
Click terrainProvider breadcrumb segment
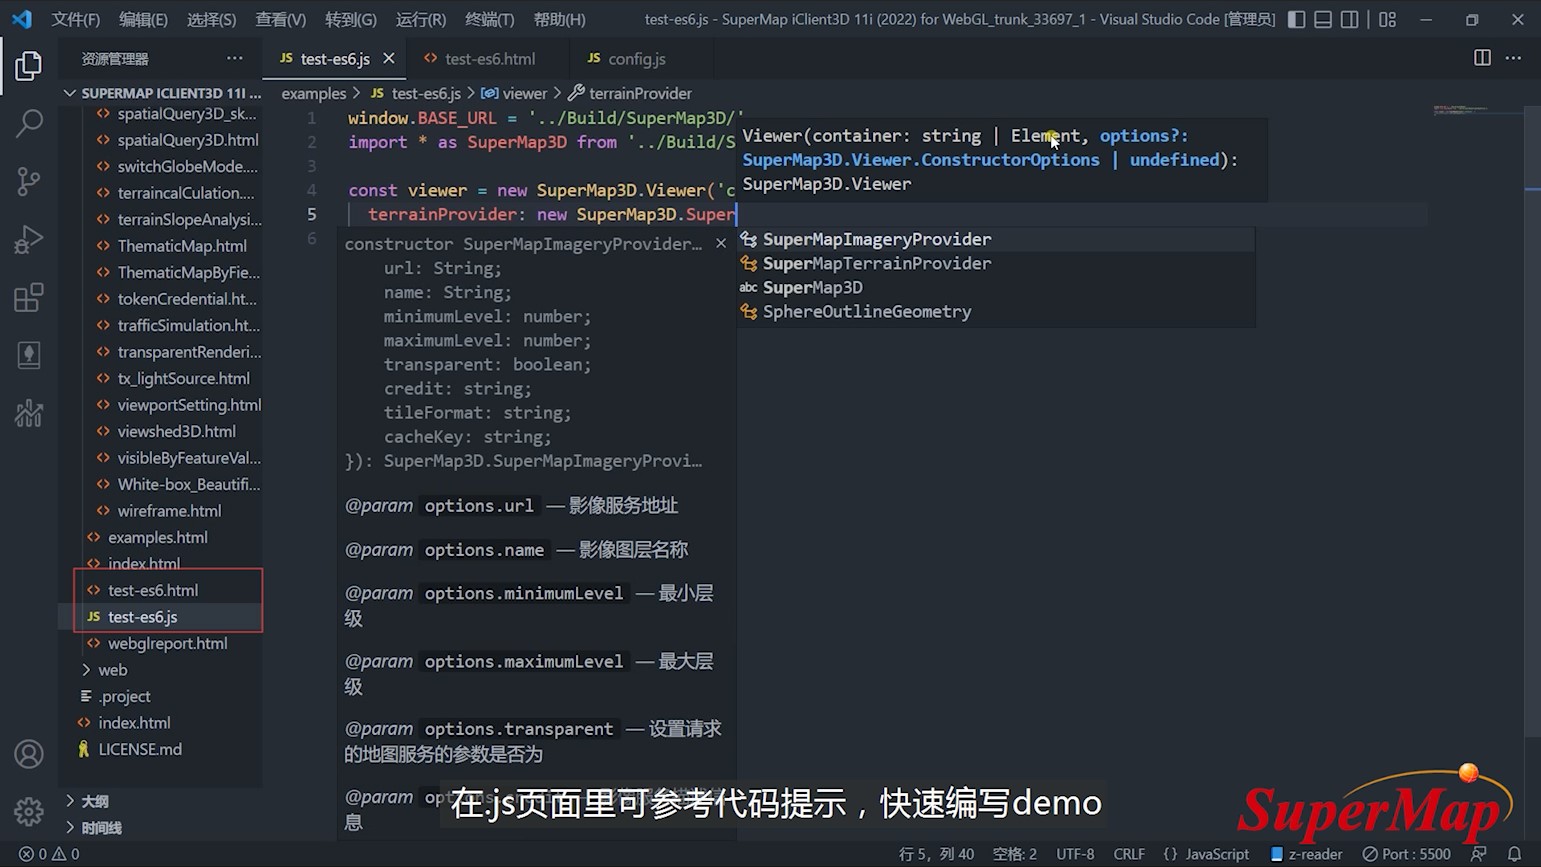pos(630,93)
